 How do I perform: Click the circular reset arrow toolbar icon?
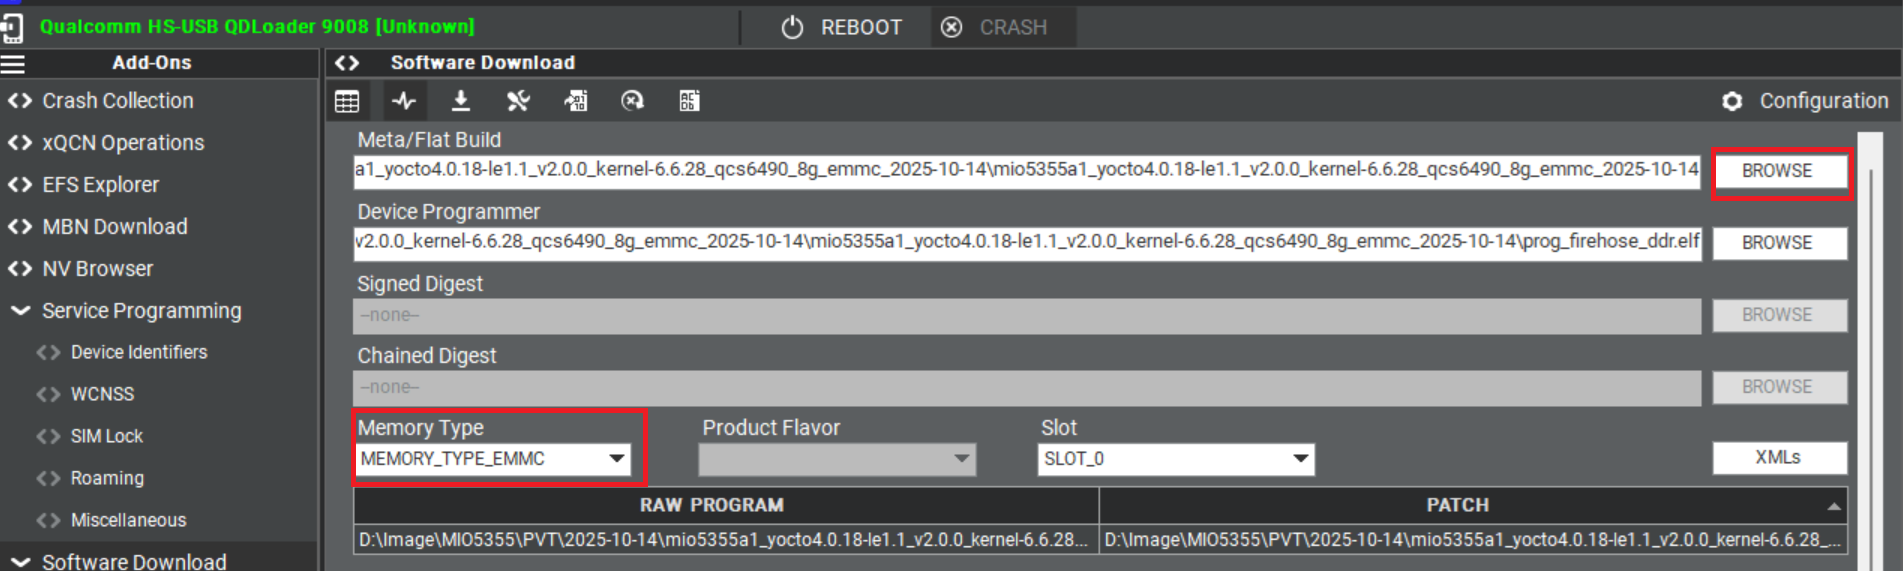pos(632,101)
